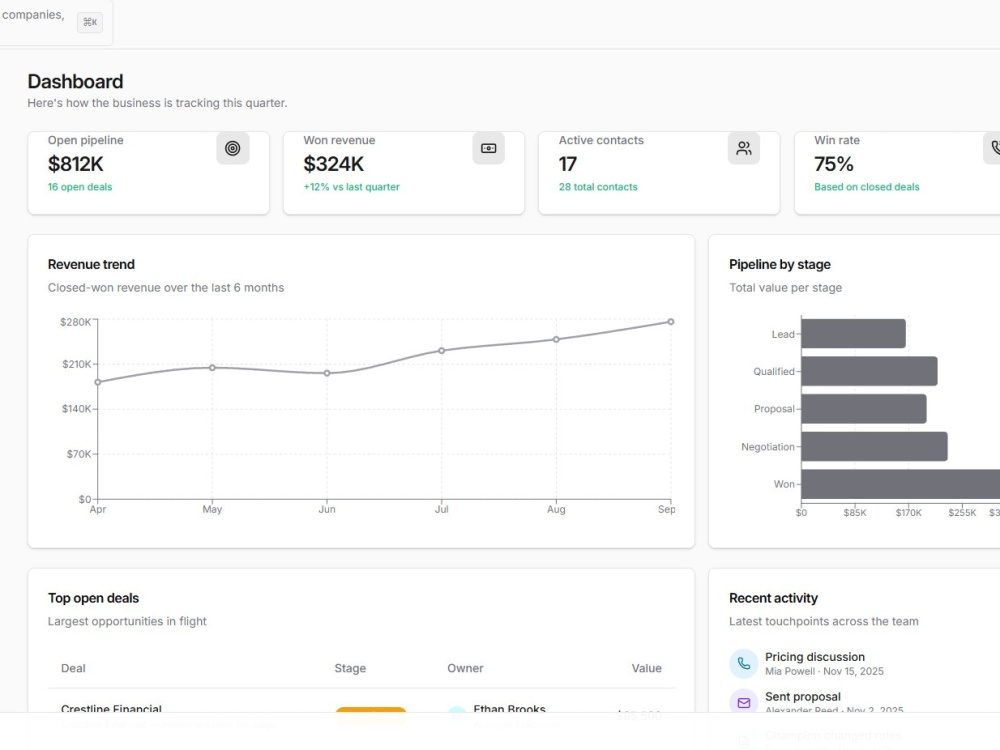Click the Won bar in pipeline chart
This screenshot has width=1000, height=750.
coord(901,484)
